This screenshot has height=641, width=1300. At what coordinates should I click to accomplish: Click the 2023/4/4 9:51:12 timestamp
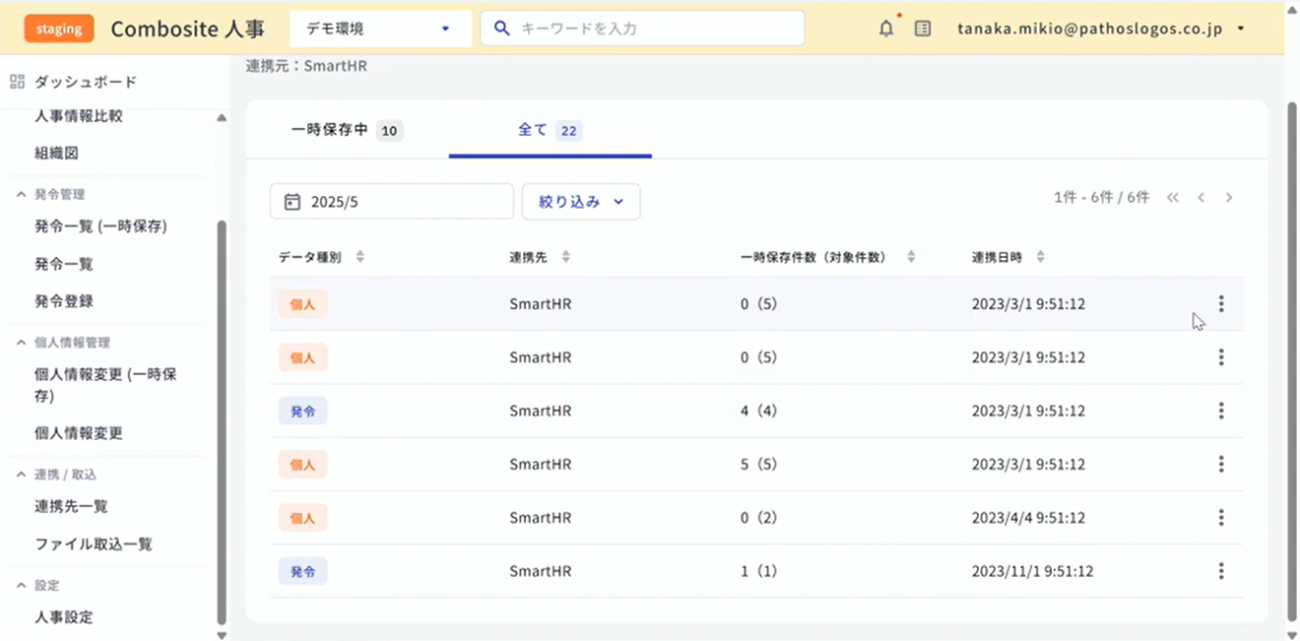[1028, 518]
